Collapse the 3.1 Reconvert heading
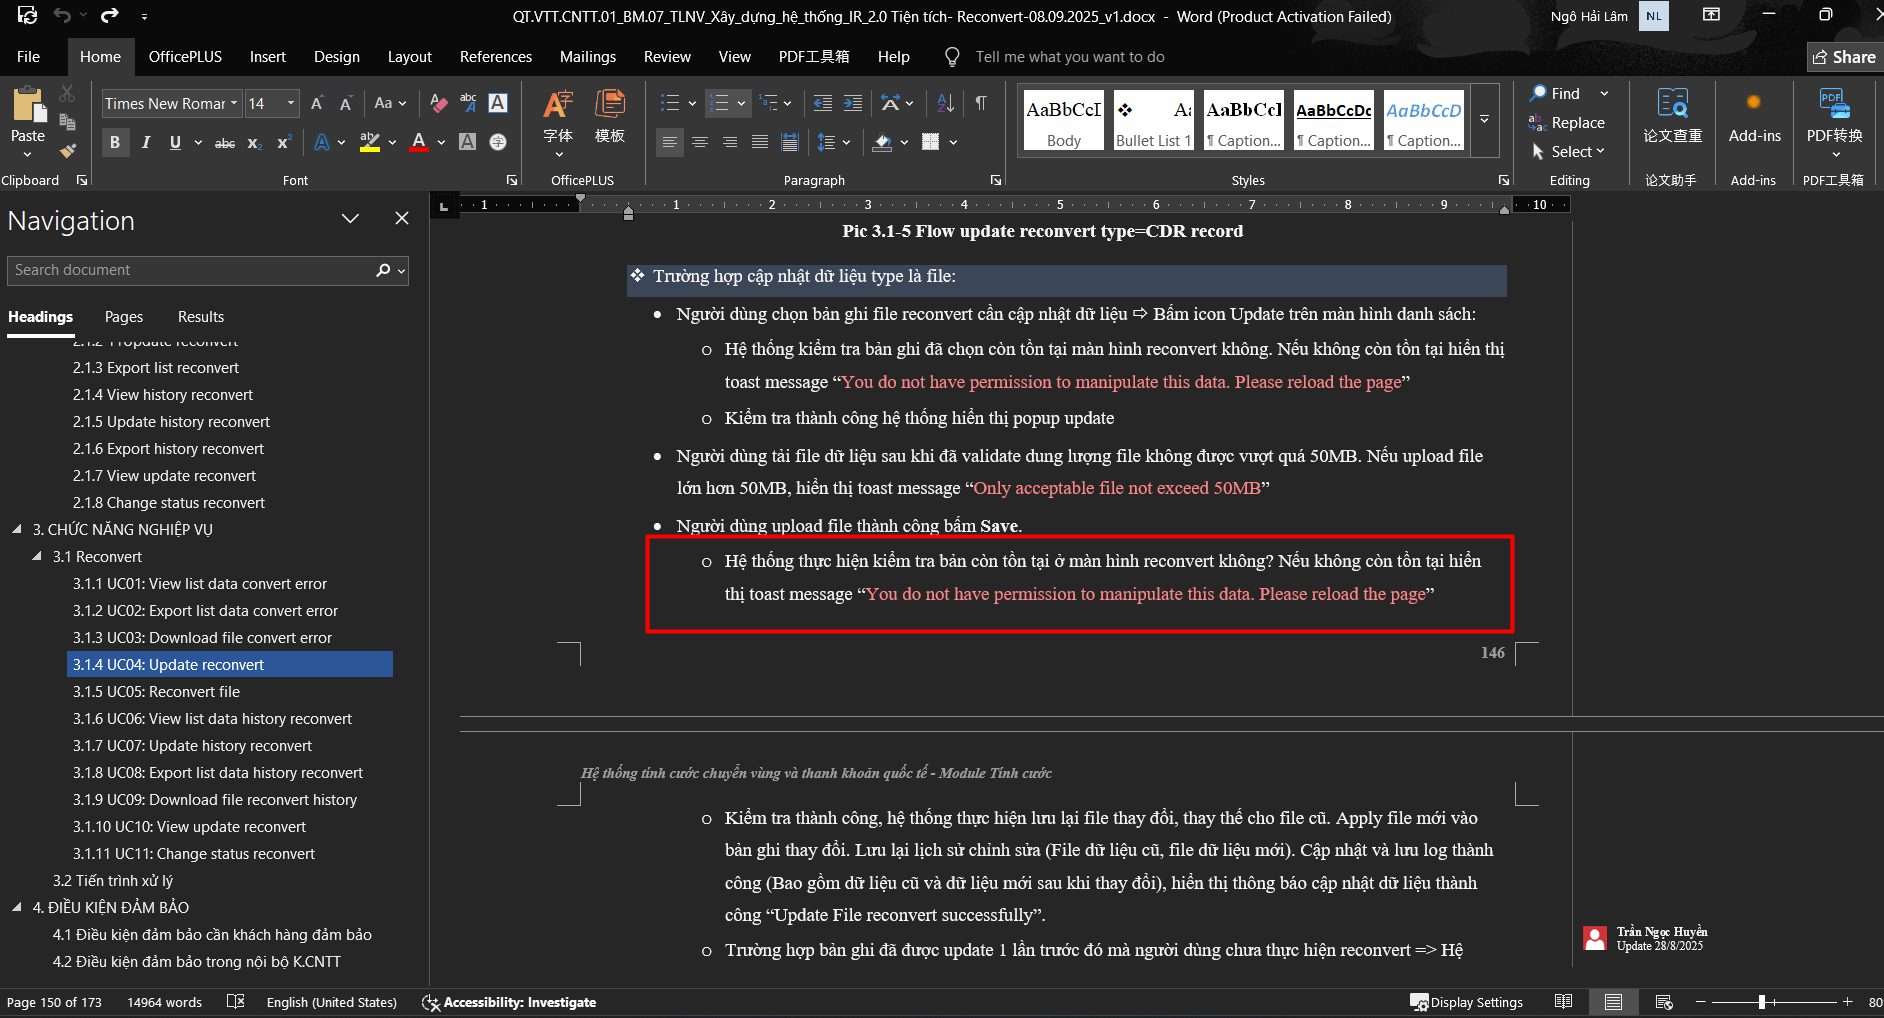Viewport: 1884px width, 1018px height. [x=37, y=556]
